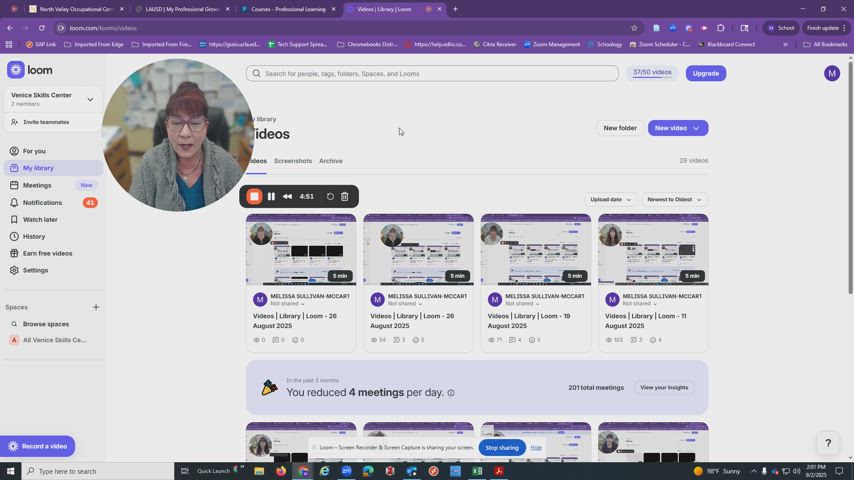854x480 pixels.
Task: Reload the browser page
Action: [x=41, y=28]
